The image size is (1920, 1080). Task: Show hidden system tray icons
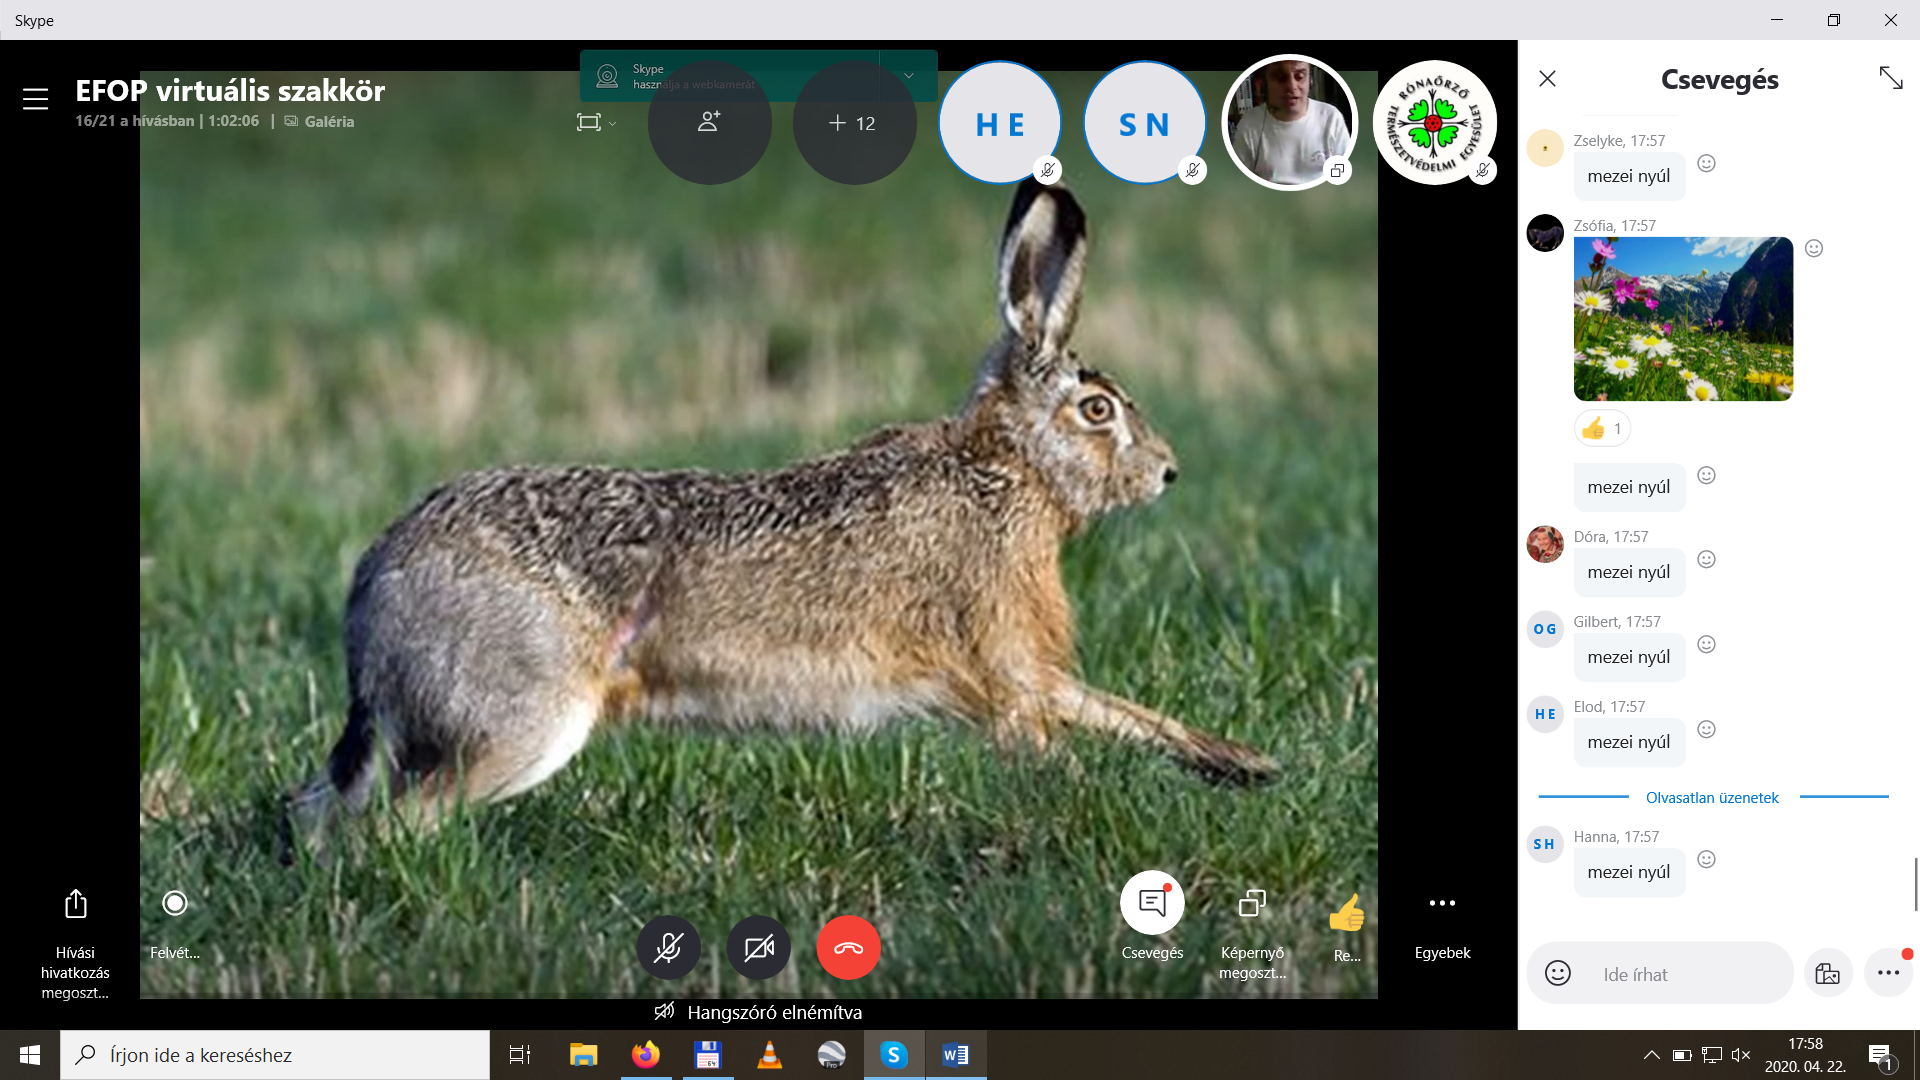coord(1651,1055)
